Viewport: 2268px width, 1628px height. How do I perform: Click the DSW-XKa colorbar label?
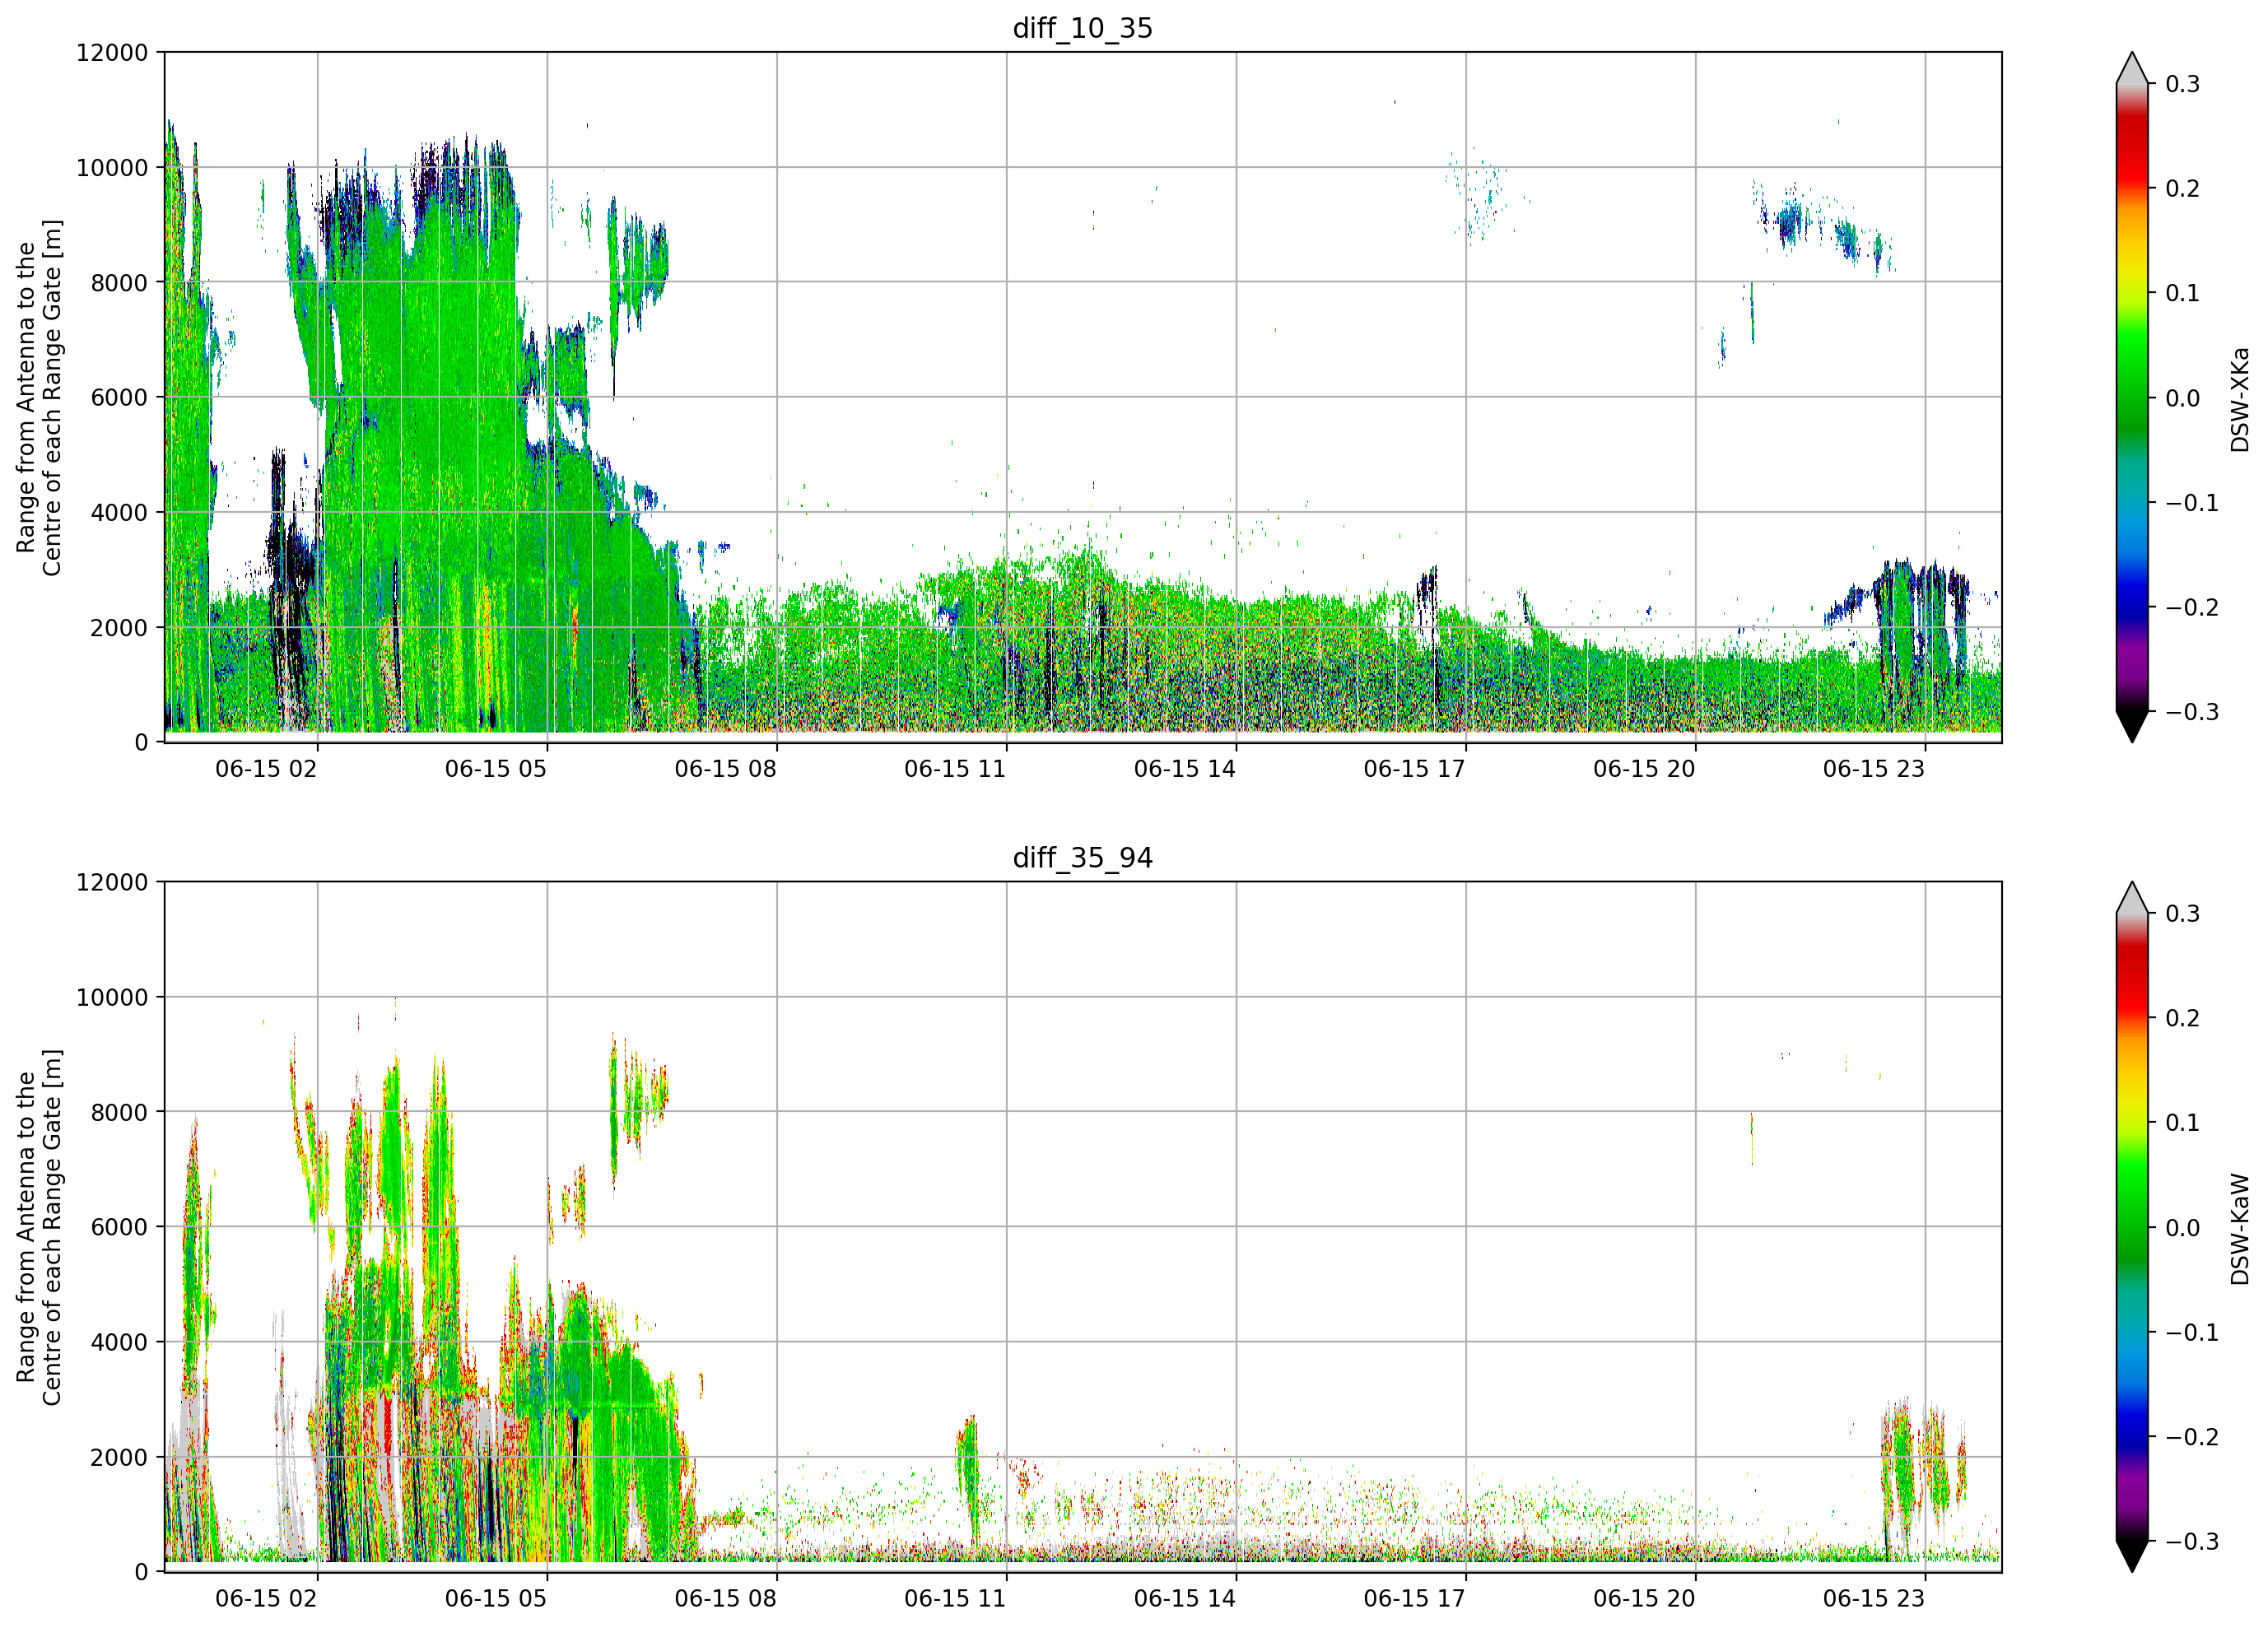[2240, 399]
